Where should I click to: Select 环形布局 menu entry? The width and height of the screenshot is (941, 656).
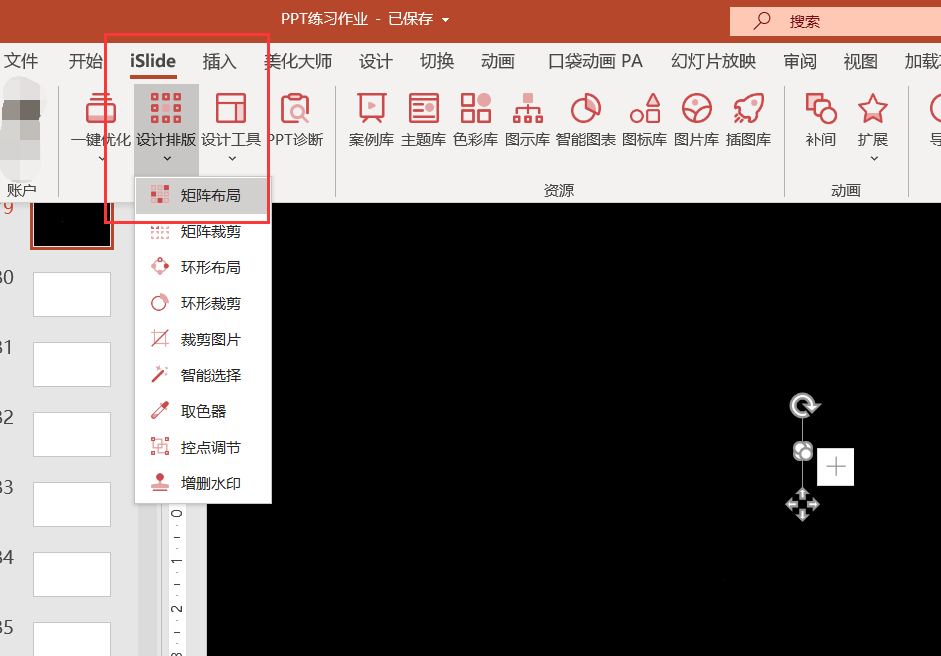202,267
